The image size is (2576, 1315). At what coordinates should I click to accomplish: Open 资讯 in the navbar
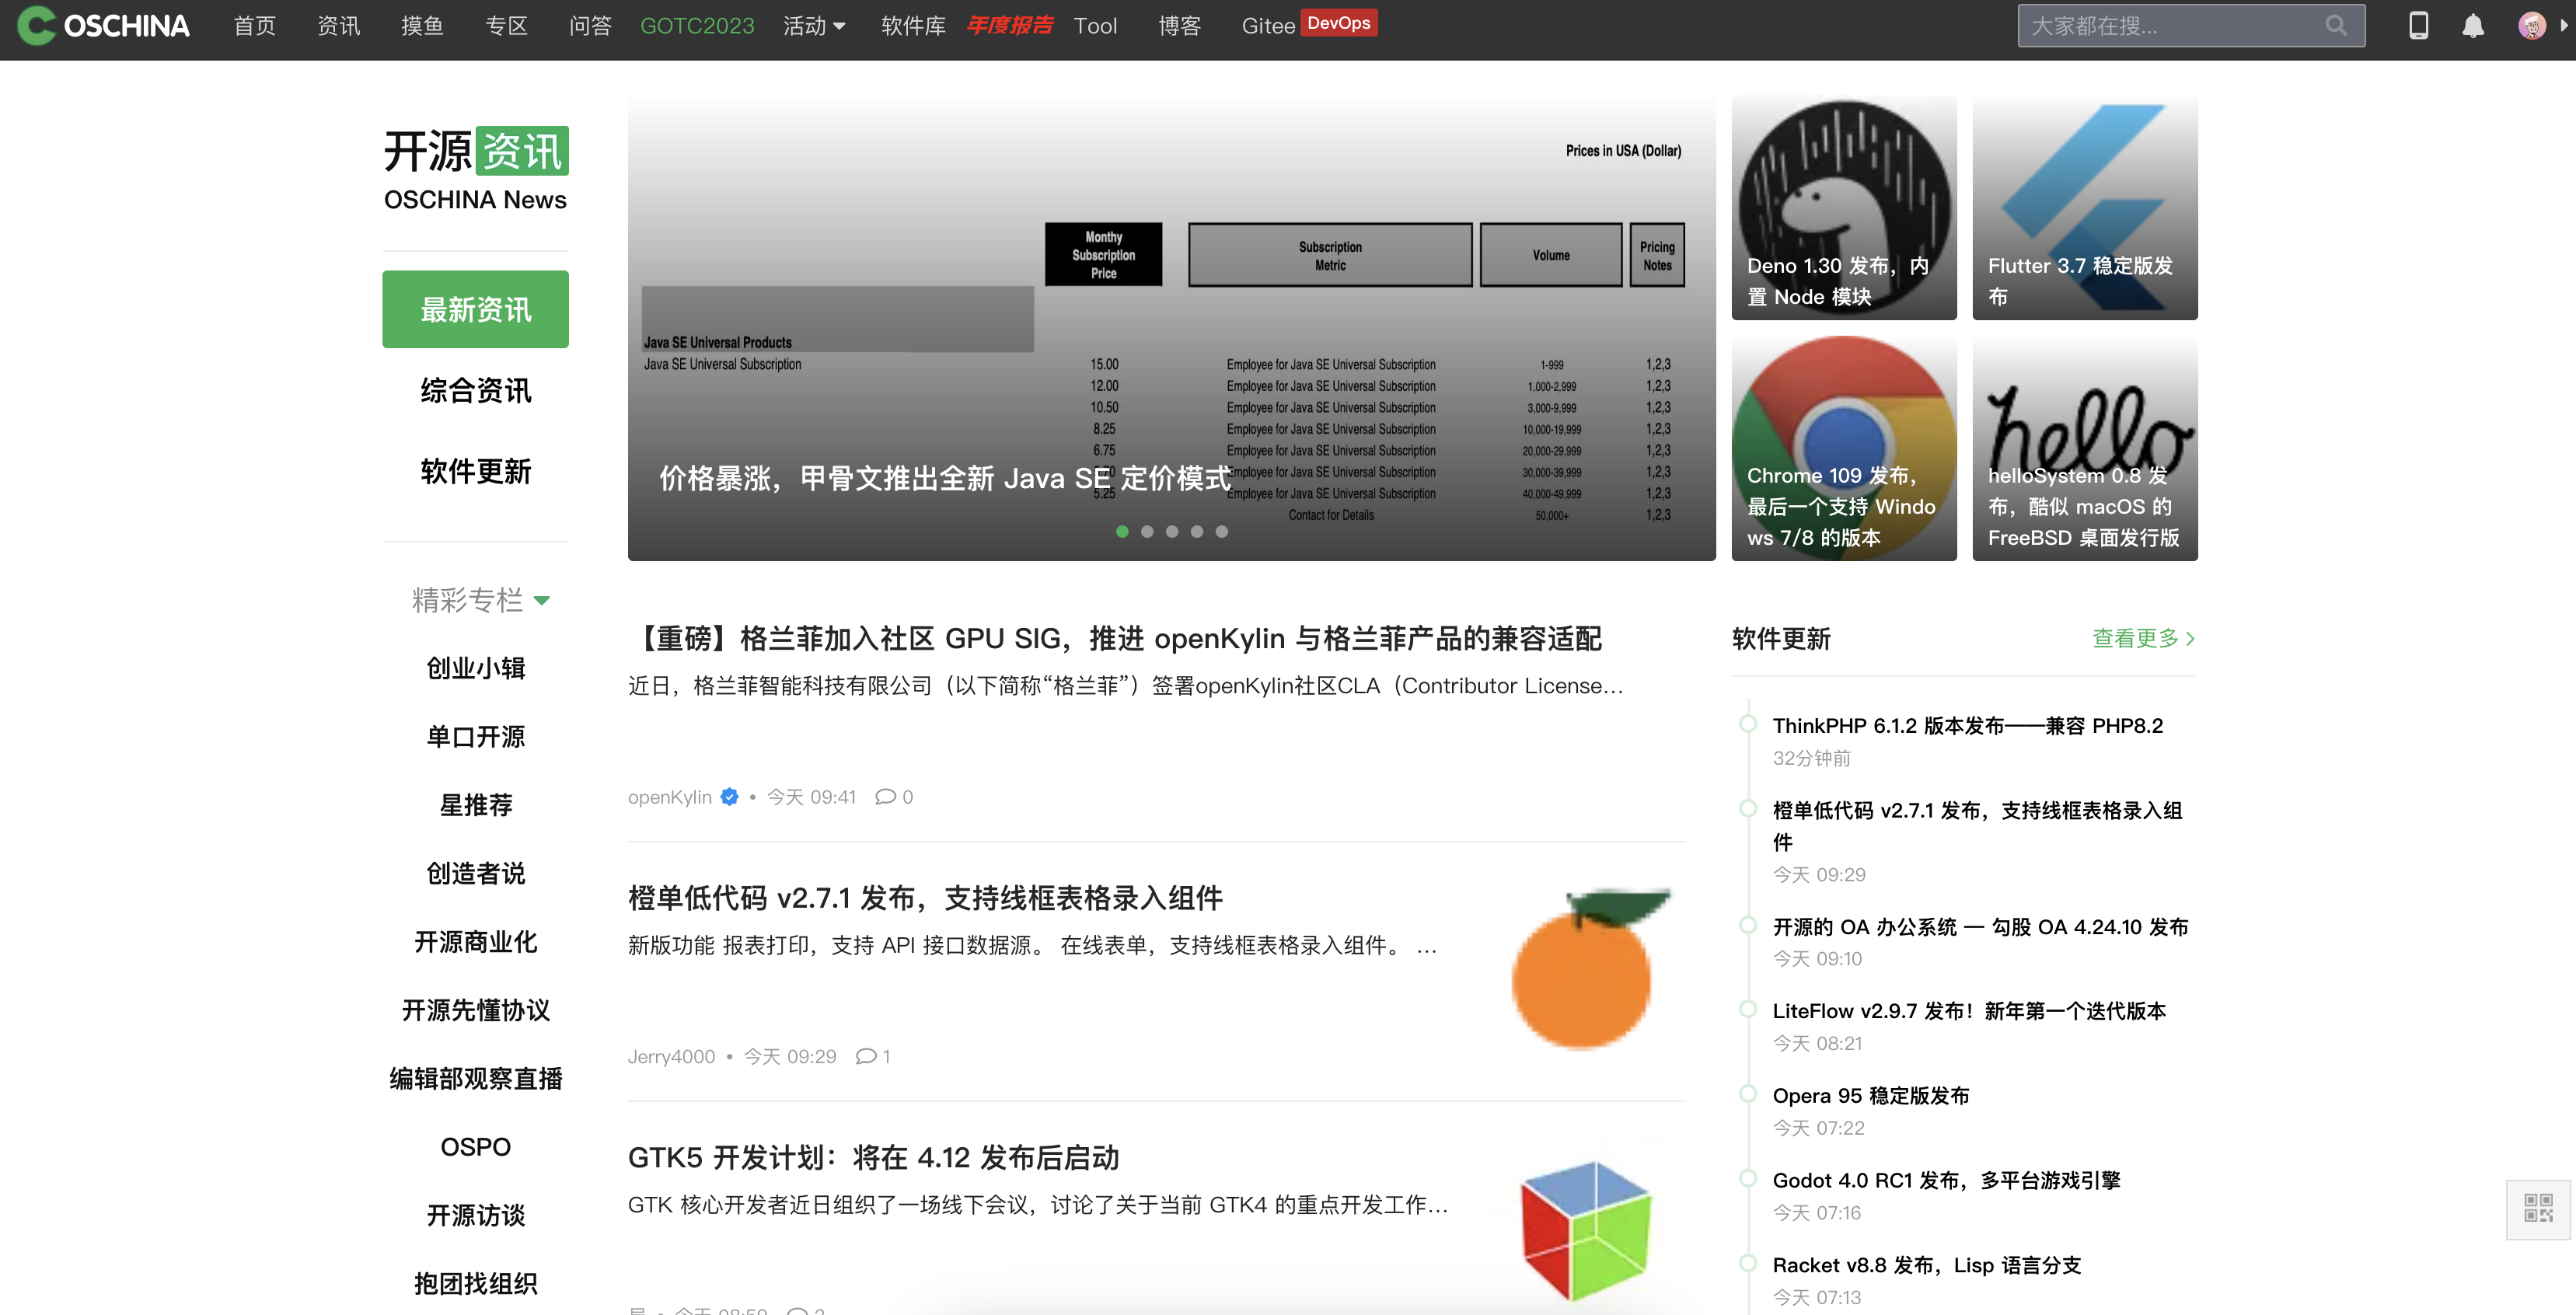click(x=338, y=26)
